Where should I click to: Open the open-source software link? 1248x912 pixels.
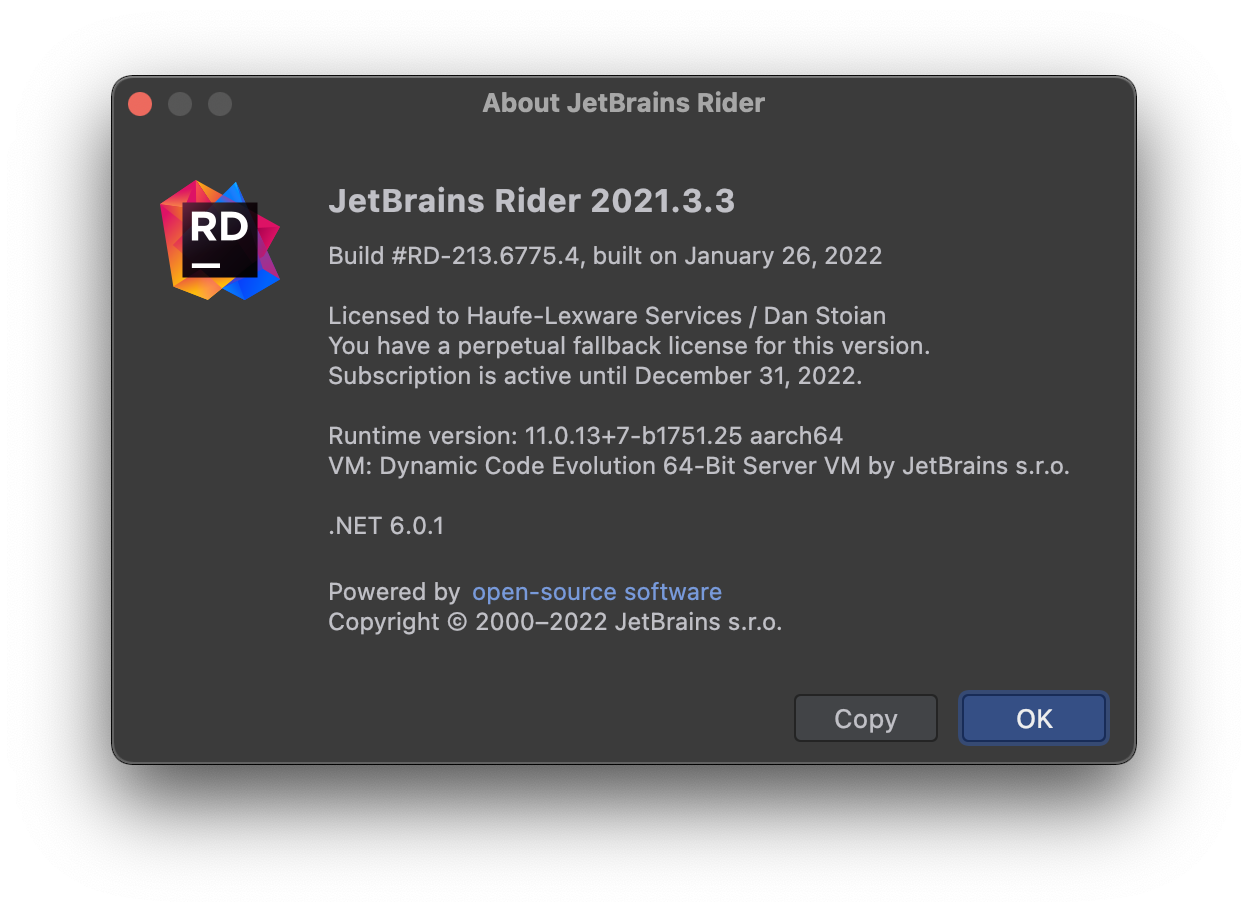coord(597,591)
